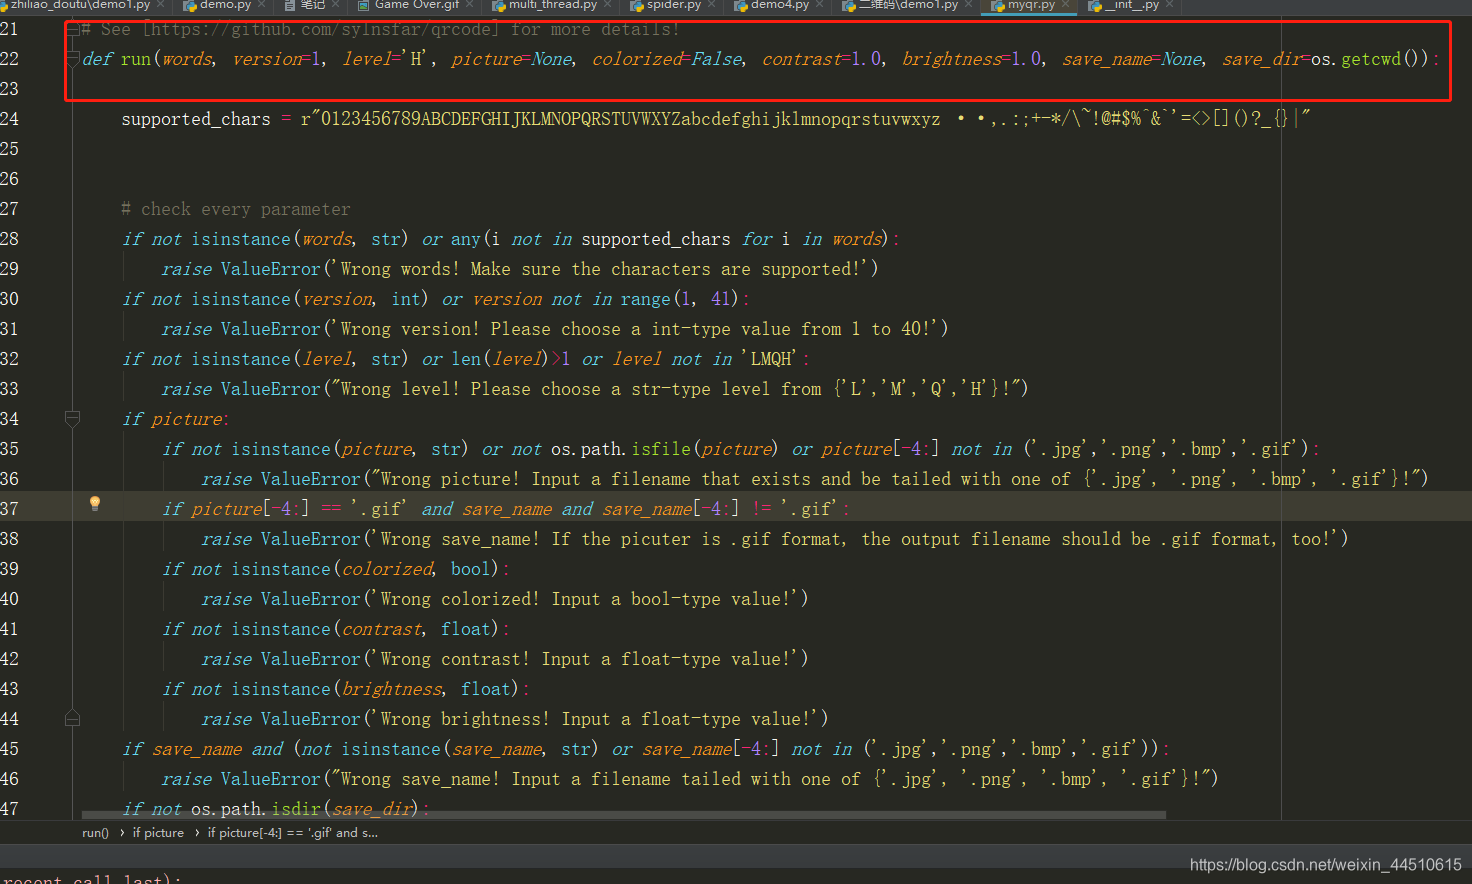Select the myqr.py tab
This screenshot has height=884, width=1472.
click(1030, 5)
